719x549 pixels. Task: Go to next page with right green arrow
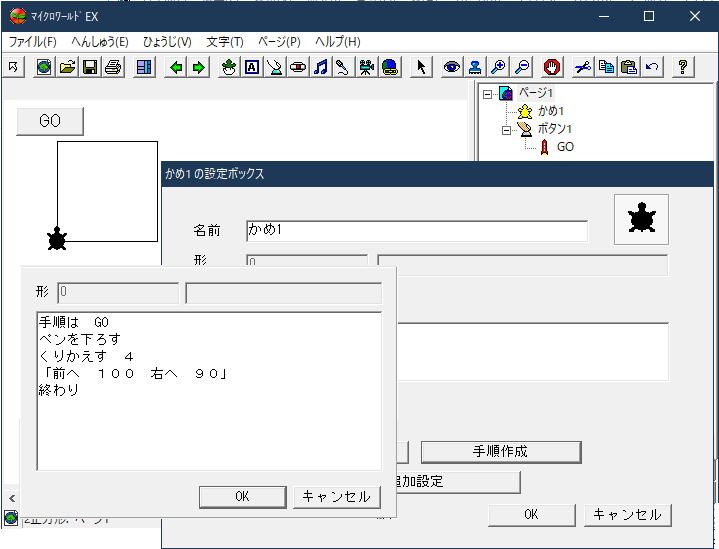(x=199, y=67)
